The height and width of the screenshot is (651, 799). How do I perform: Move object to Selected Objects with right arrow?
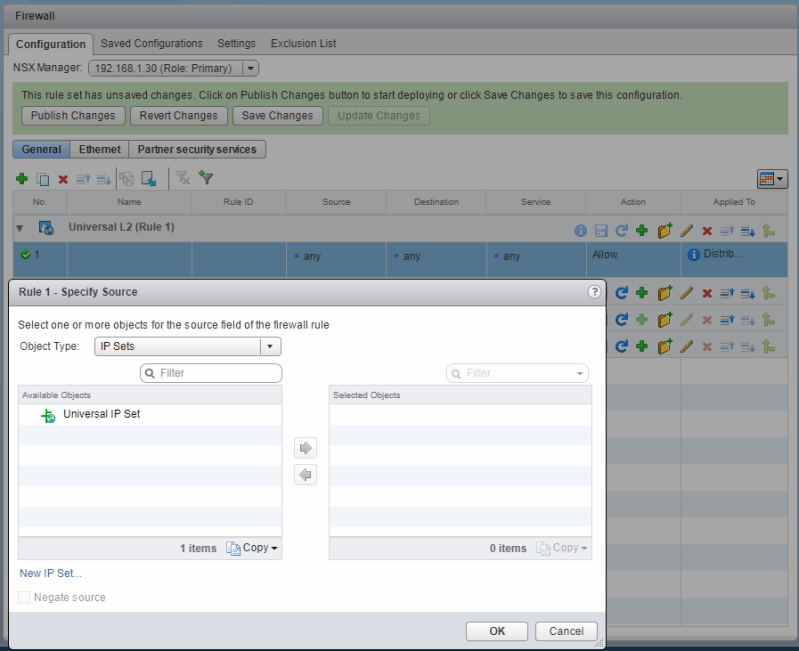(306, 447)
